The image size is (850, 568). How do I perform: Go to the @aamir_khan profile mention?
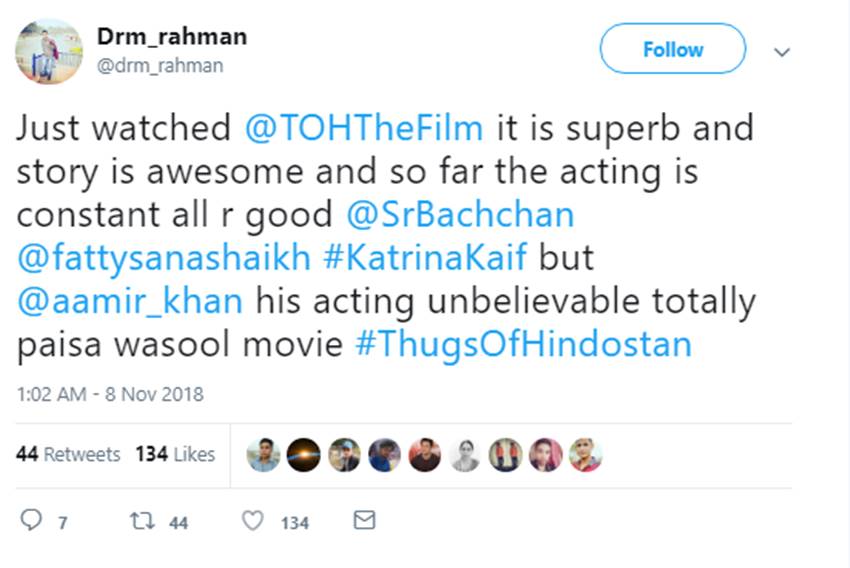tap(130, 301)
